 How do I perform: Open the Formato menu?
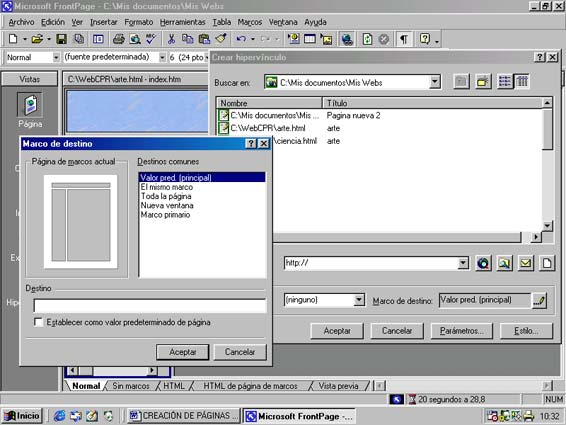pyautogui.click(x=139, y=22)
